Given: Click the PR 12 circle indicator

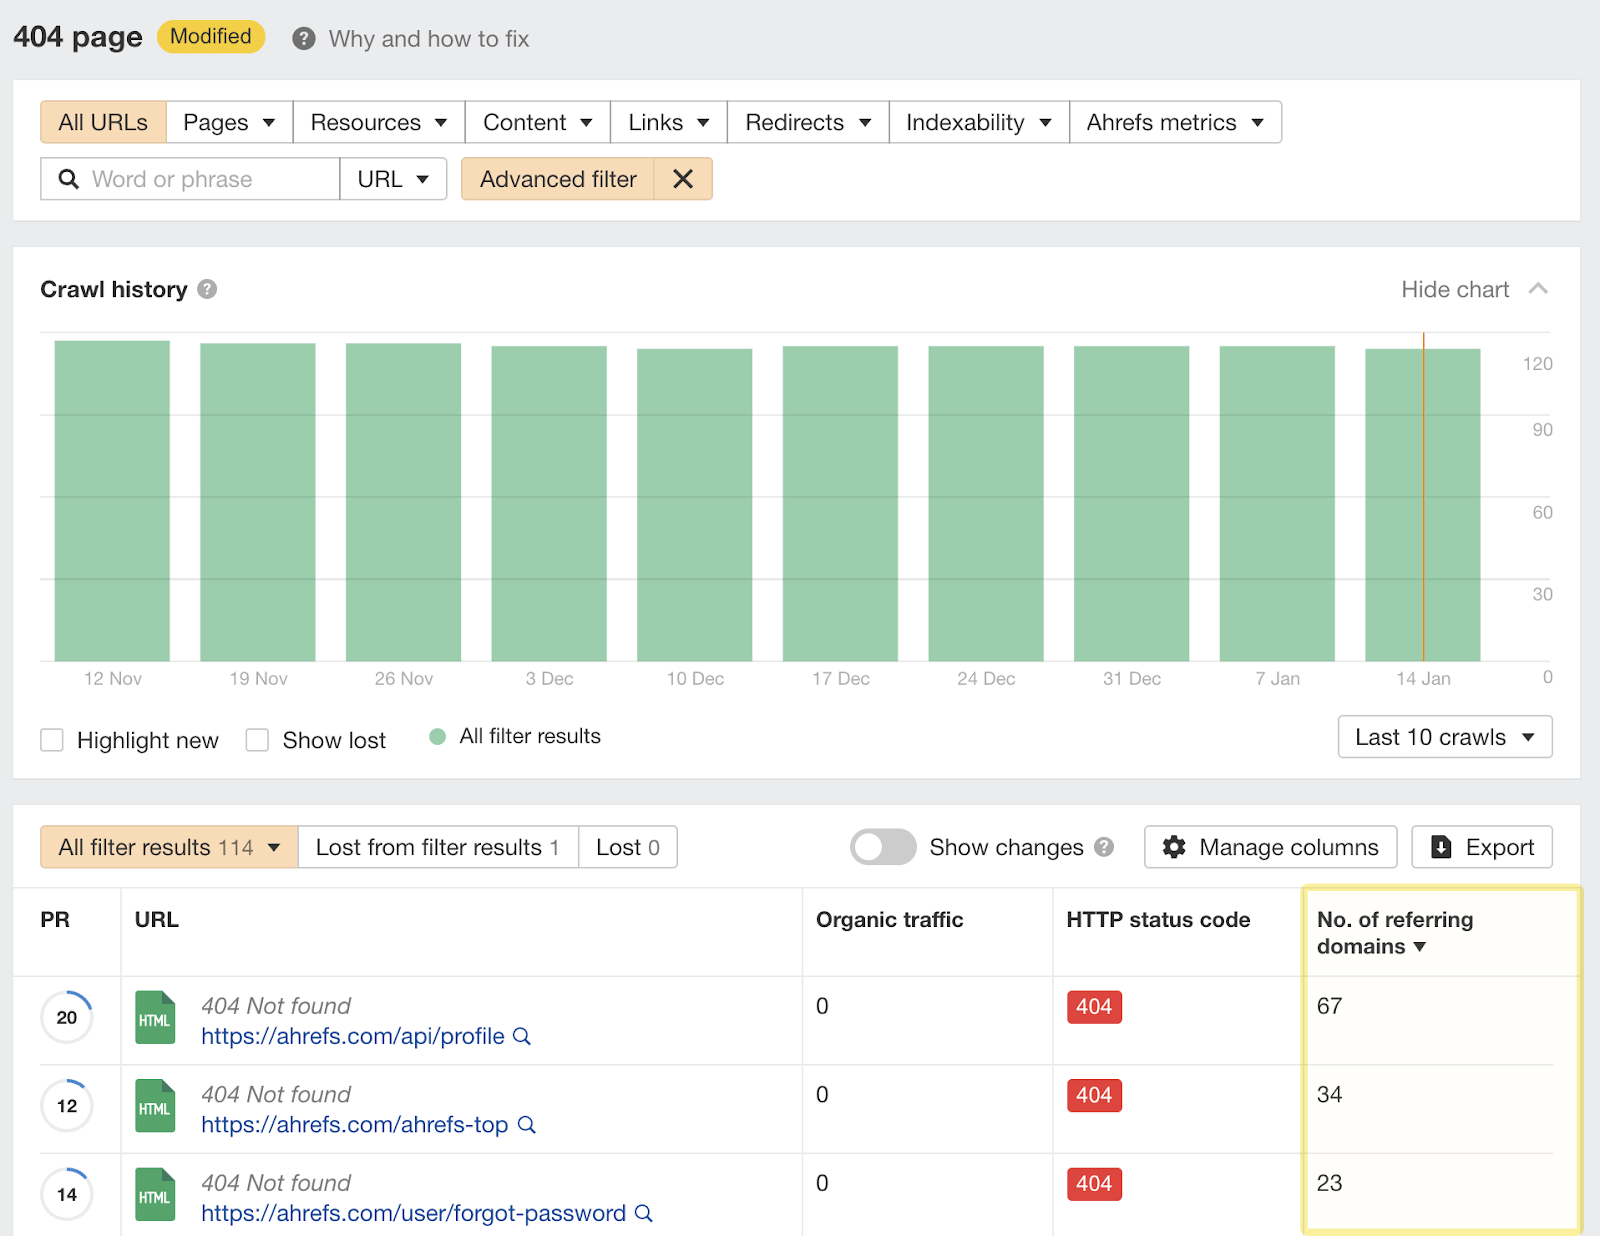Looking at the screenshot, I should 67,1106.
